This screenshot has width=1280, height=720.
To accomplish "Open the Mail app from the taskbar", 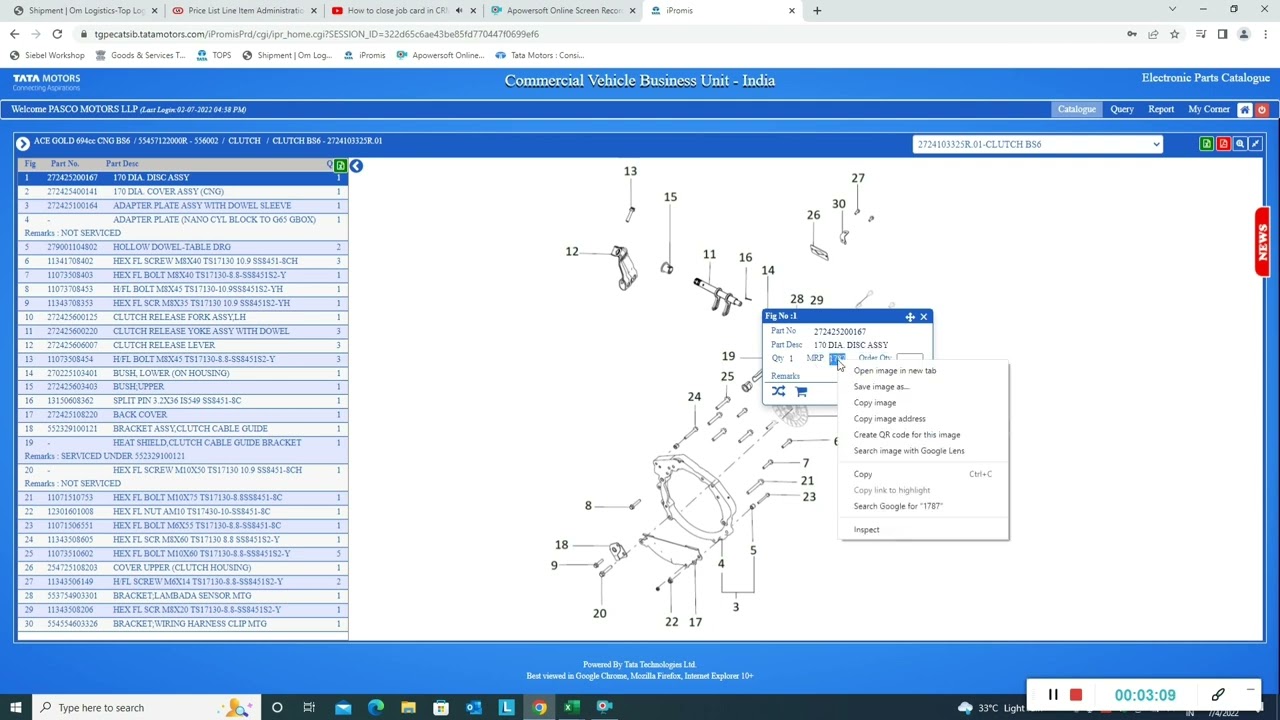I will click(x=343, y=708).
